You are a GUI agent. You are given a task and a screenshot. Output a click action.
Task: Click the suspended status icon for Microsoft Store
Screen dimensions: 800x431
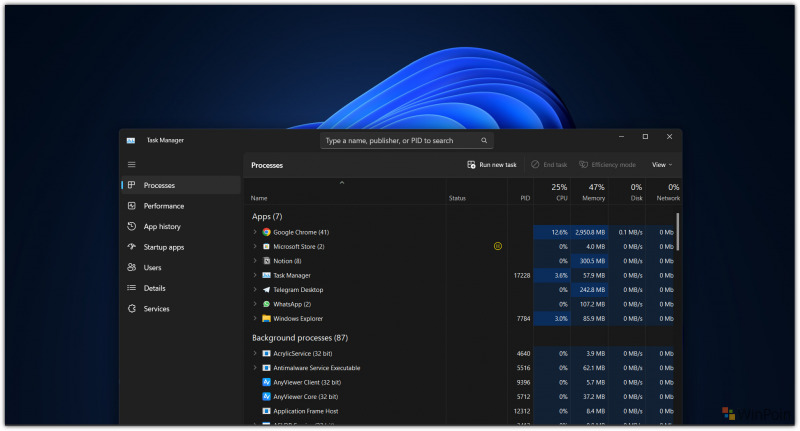(498, 246)
